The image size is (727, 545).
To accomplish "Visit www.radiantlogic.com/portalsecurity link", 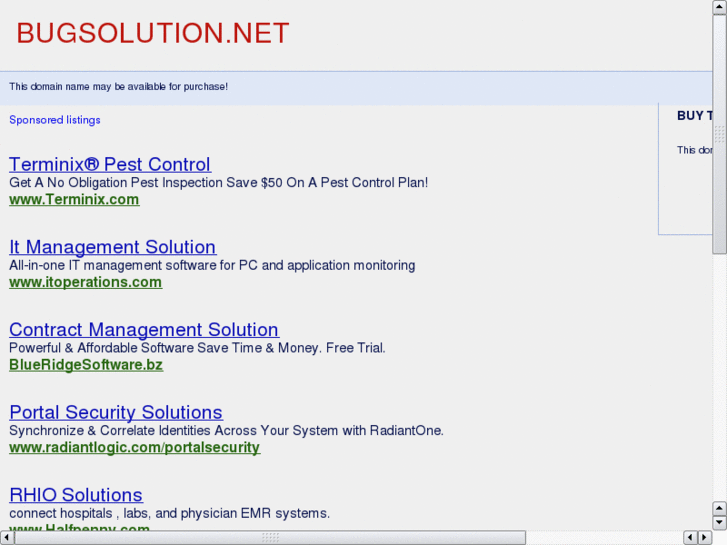I will (x=134, y=448).
